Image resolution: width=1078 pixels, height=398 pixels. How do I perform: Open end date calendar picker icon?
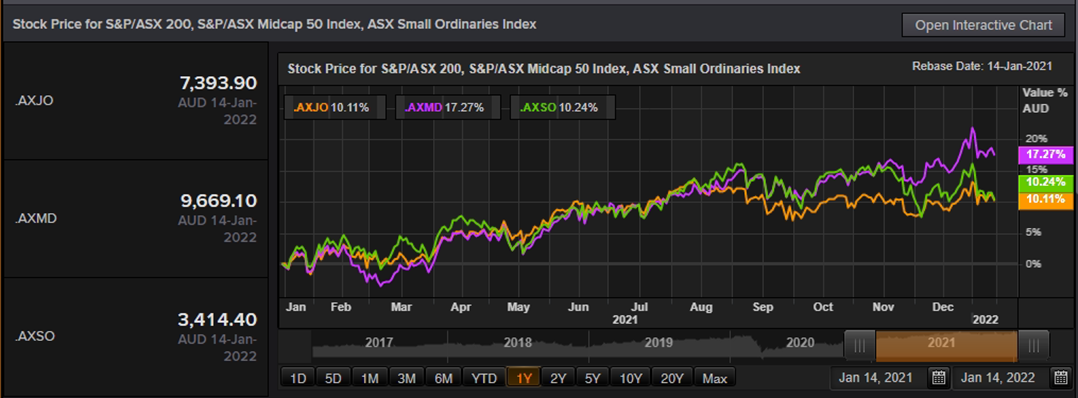coord(1059,377)
